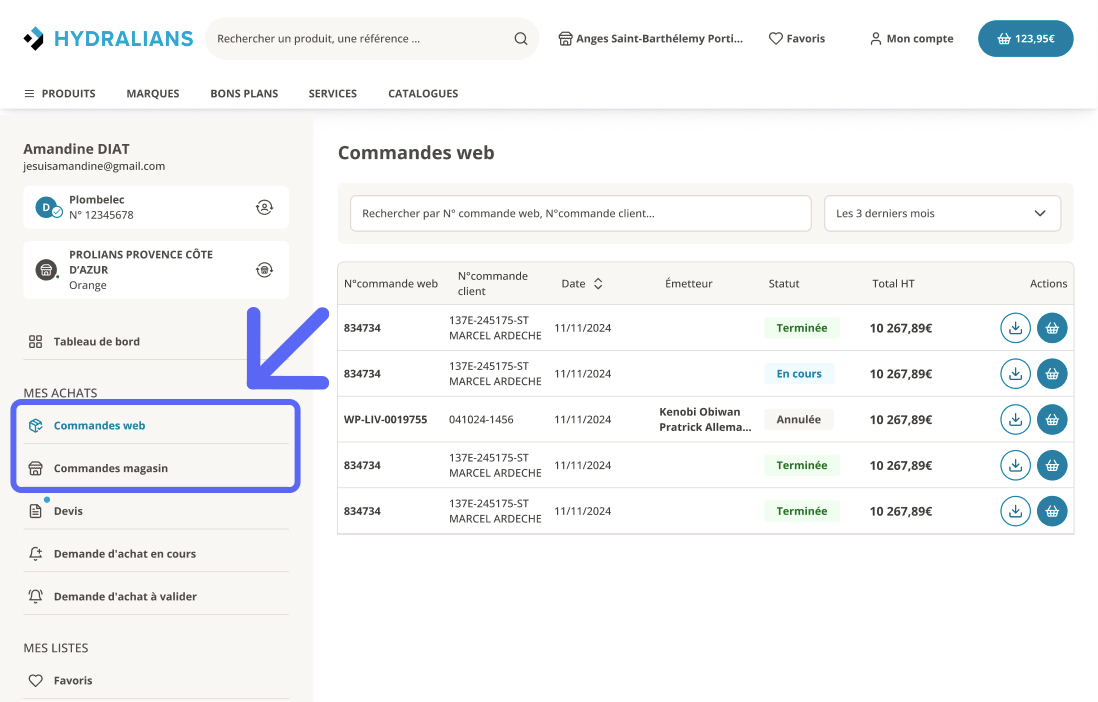The width and height of the screenshot is (1098, 702).
Task: Click the Annulée status badge
Action: (798, 420)
